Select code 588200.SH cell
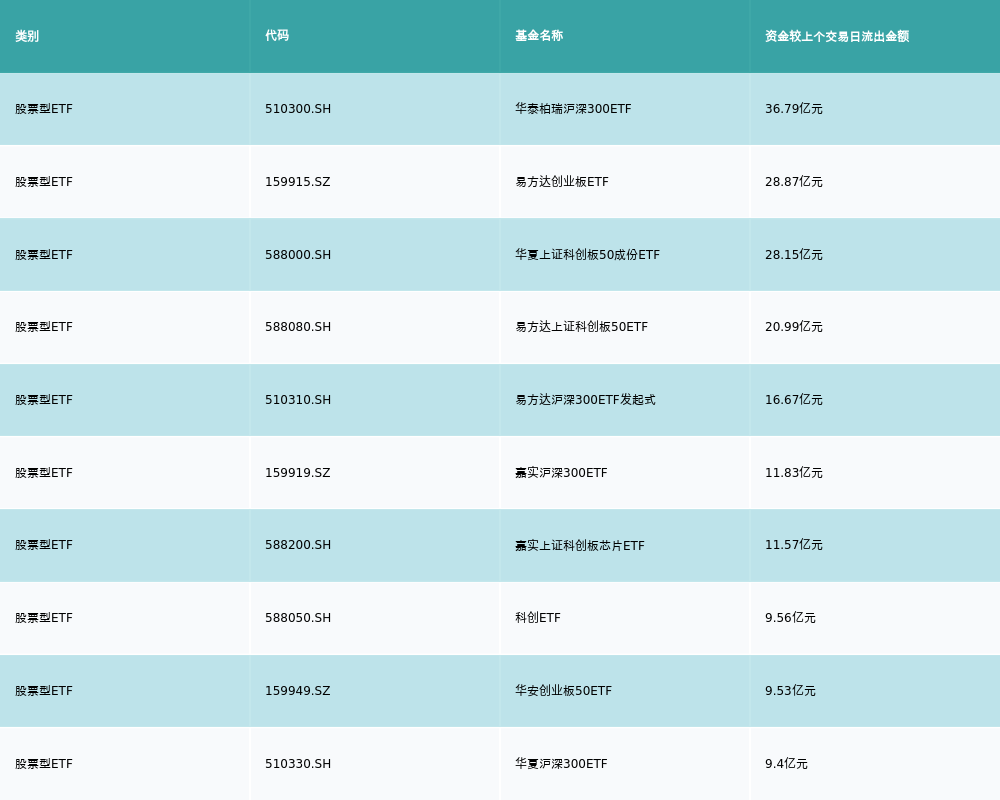The height and width of the screenshot is (800, 1000). tap(298, 545)
